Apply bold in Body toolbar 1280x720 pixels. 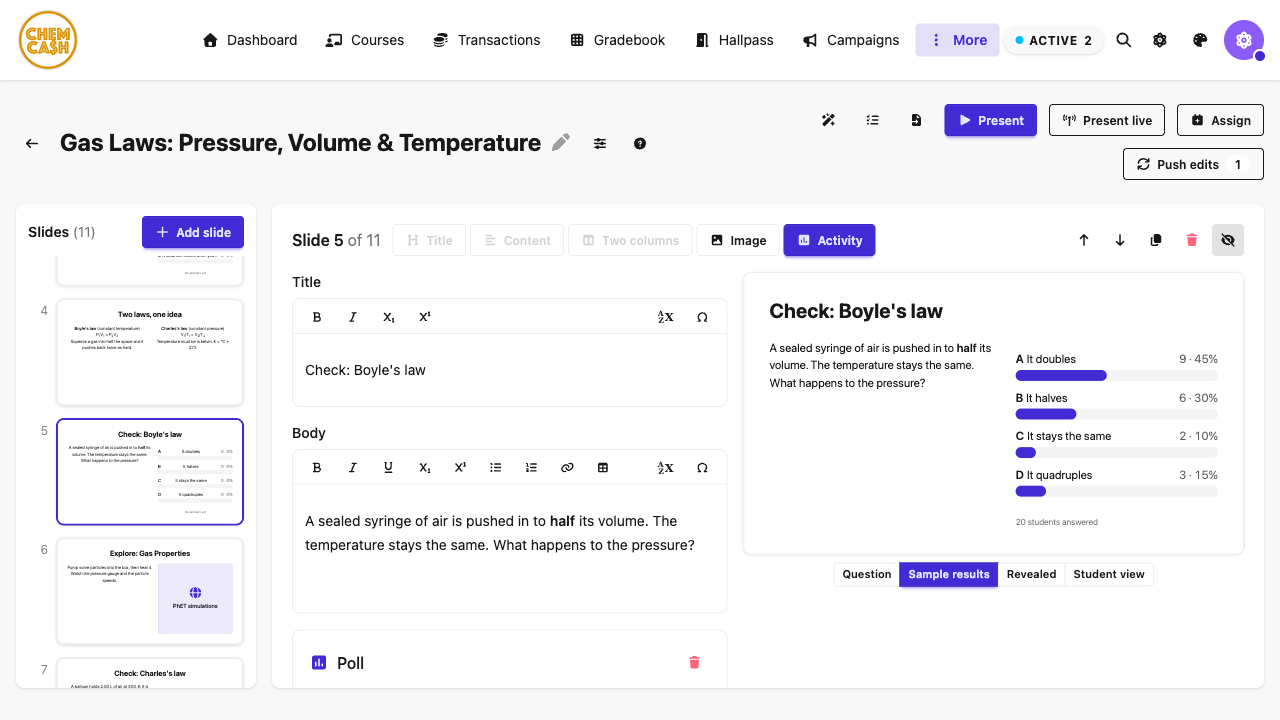coord(317,467)
